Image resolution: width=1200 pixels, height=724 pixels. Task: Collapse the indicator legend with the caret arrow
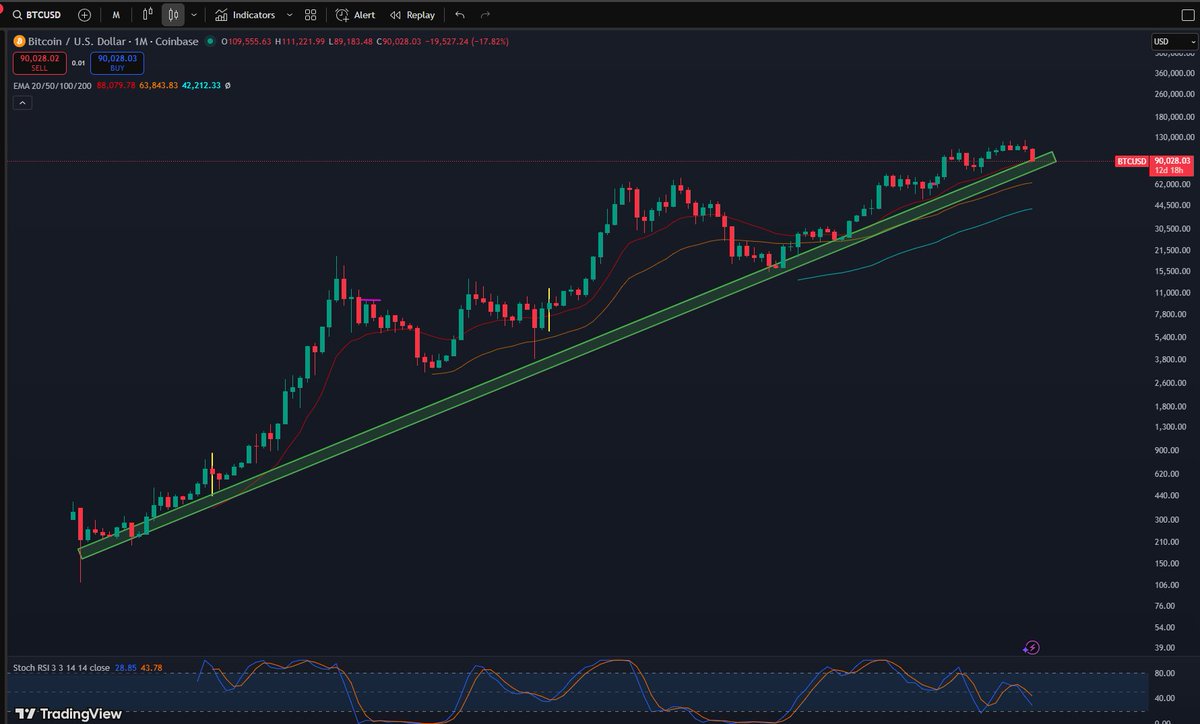click(x=22, y=101)
